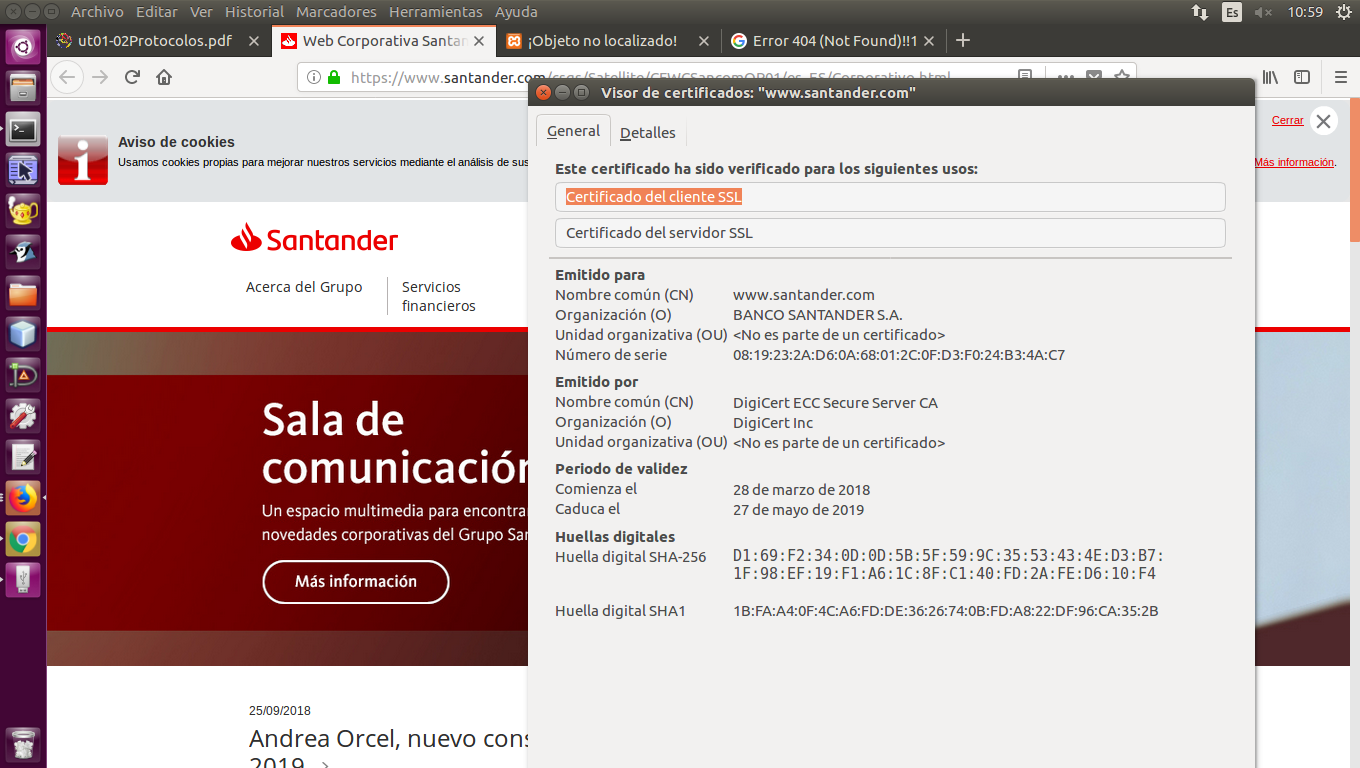This screenshot has width=1360, height=768.
Task: Open the site info icon in the address bar
Action: point(313,77)
